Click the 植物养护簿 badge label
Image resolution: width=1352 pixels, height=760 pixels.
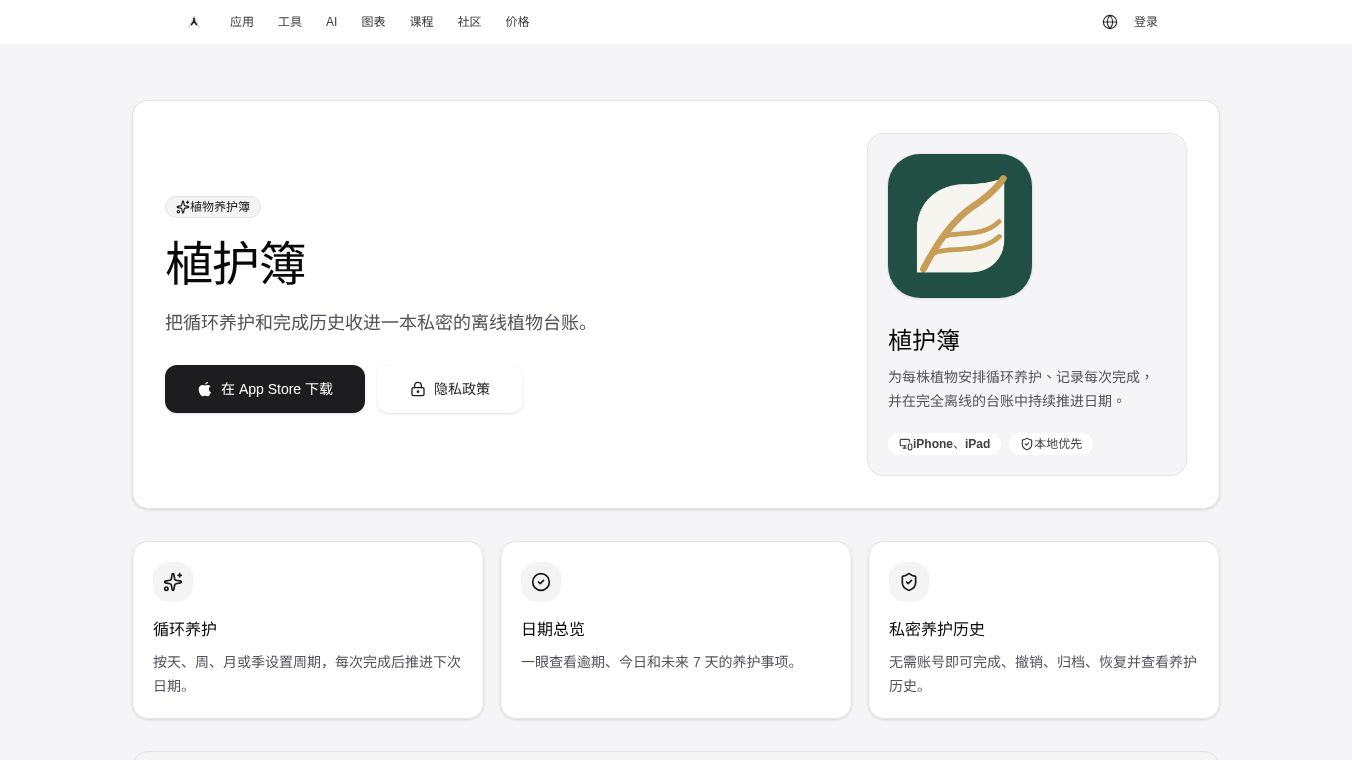click(x=220, y=207)
